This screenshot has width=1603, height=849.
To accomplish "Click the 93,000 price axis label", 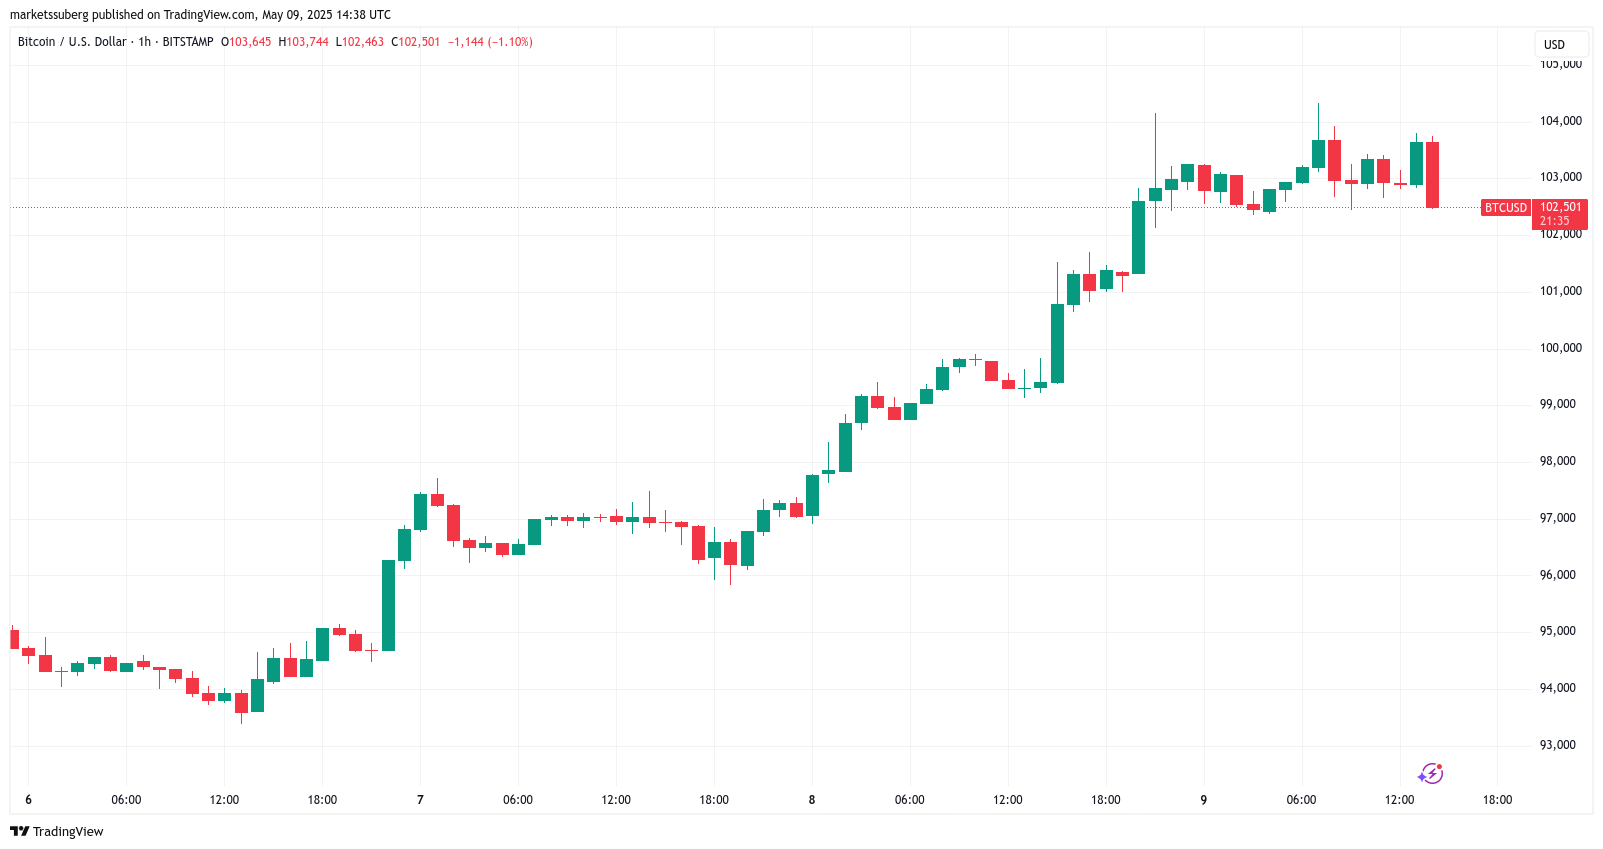I will (1558, 745).
